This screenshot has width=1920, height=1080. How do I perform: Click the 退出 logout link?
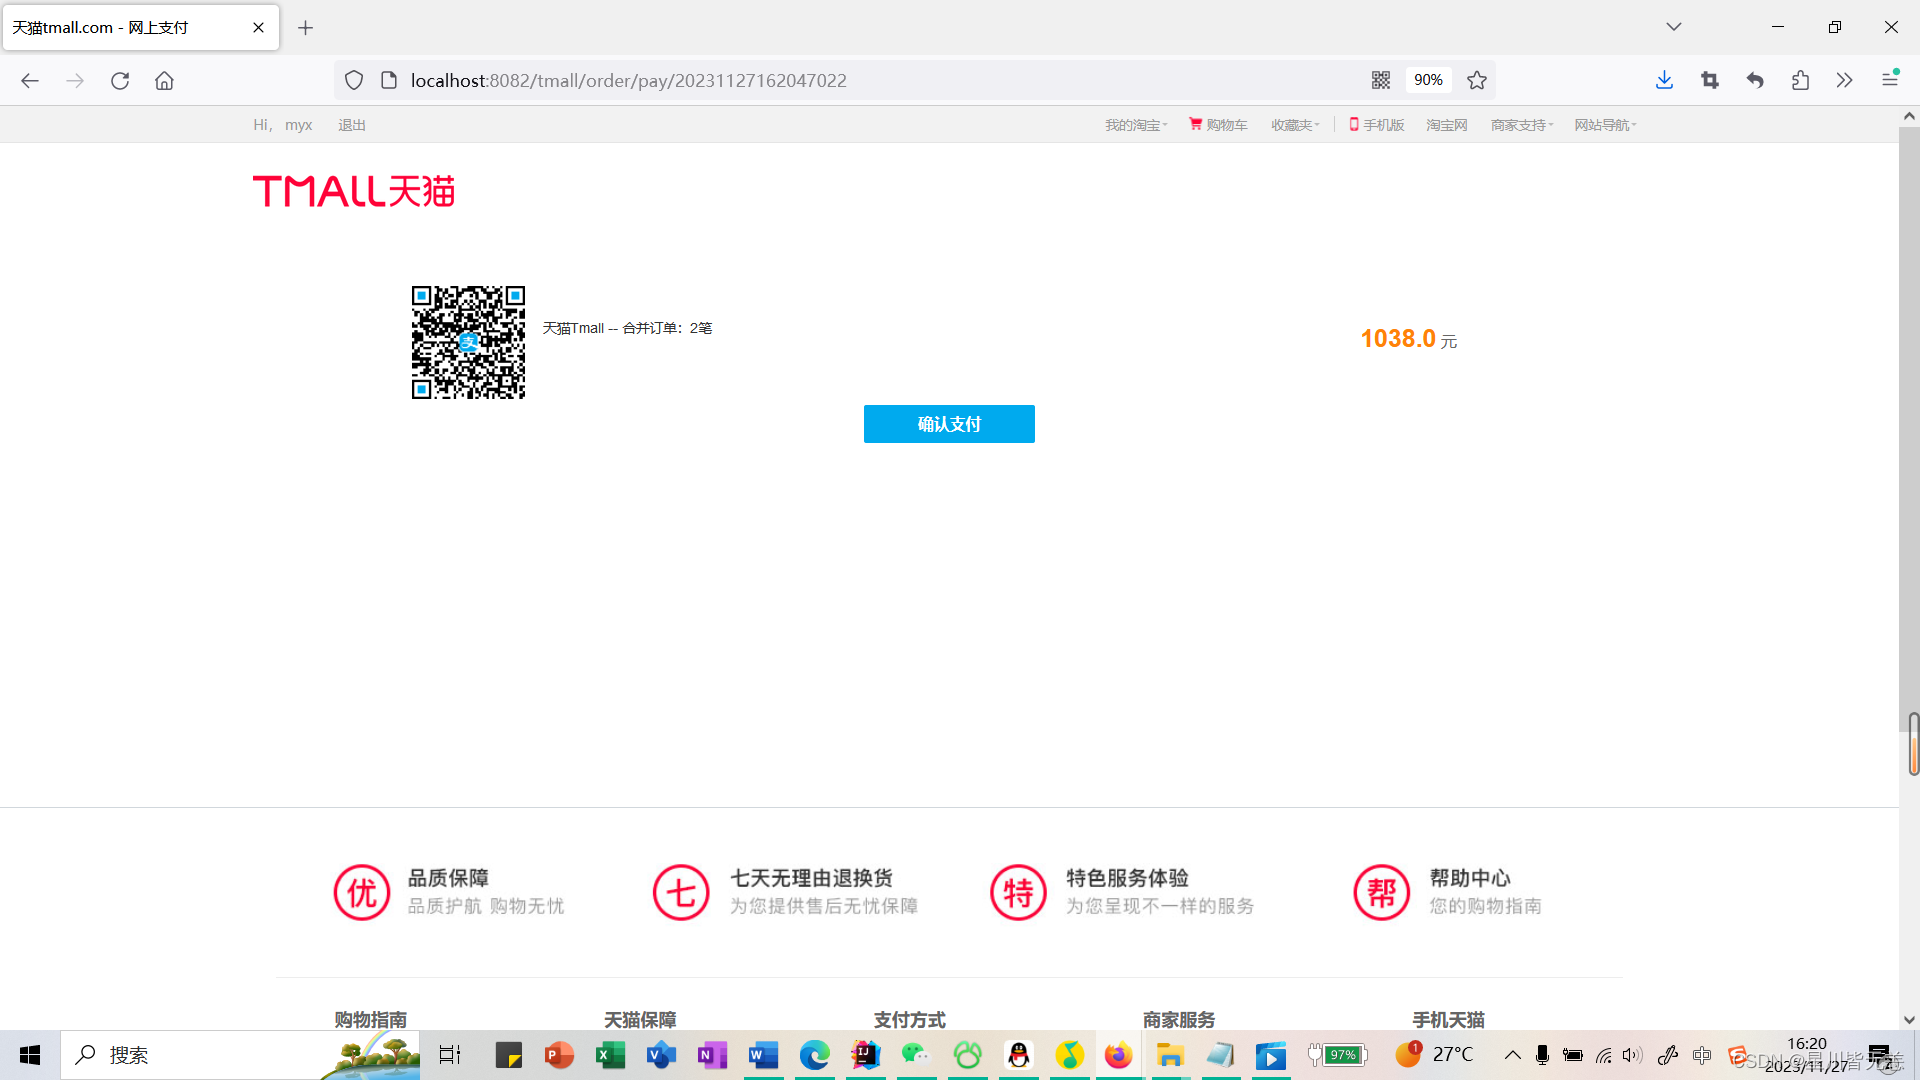click(x=352, y=125)
